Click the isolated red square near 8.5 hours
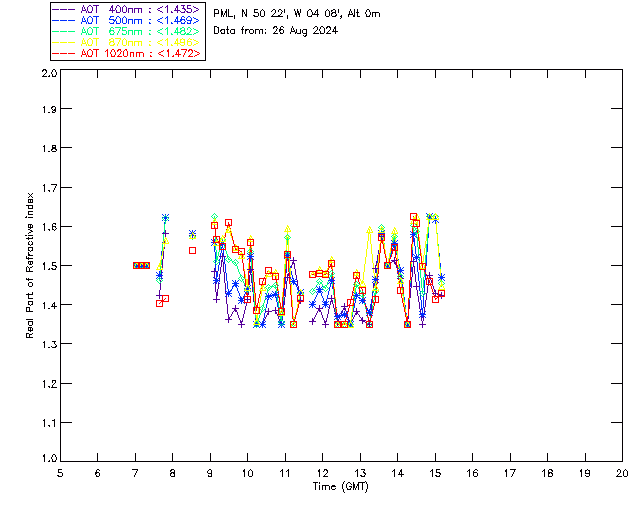 pyautogui.click(x=192, y=250)
